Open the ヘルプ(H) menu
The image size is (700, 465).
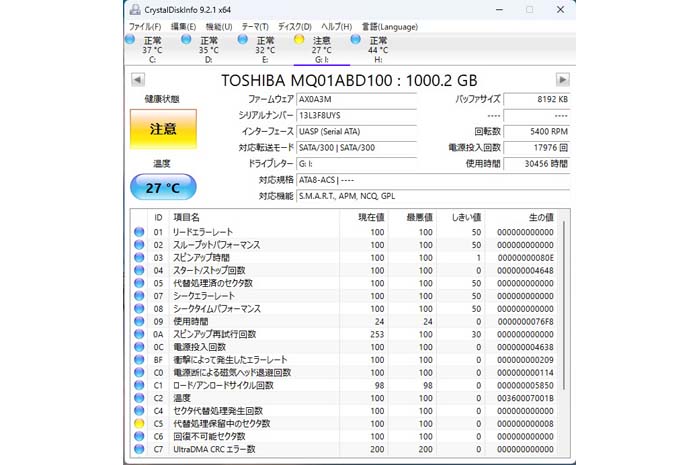pos(336,27)
